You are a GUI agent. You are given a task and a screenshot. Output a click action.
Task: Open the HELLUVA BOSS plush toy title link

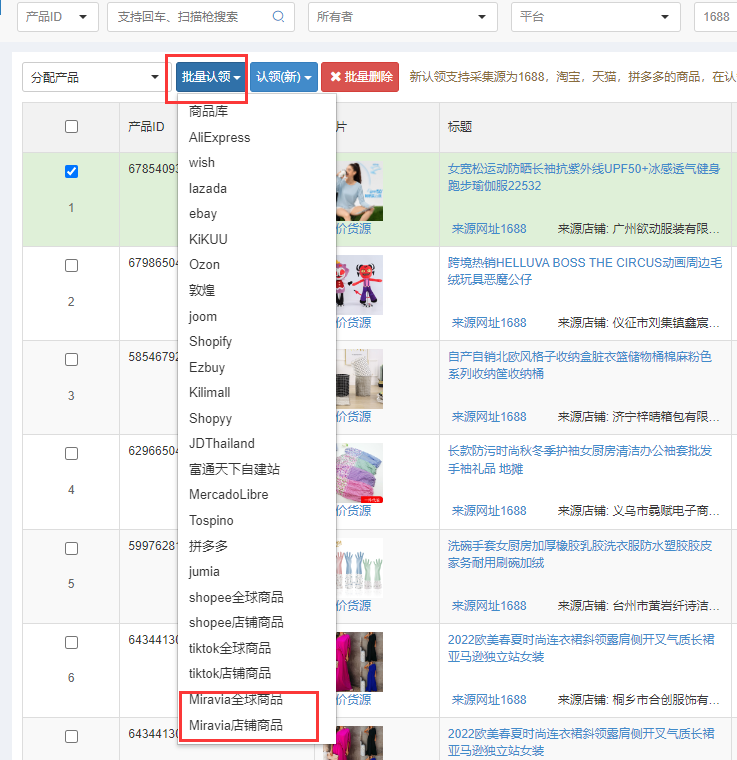(584, 271)
